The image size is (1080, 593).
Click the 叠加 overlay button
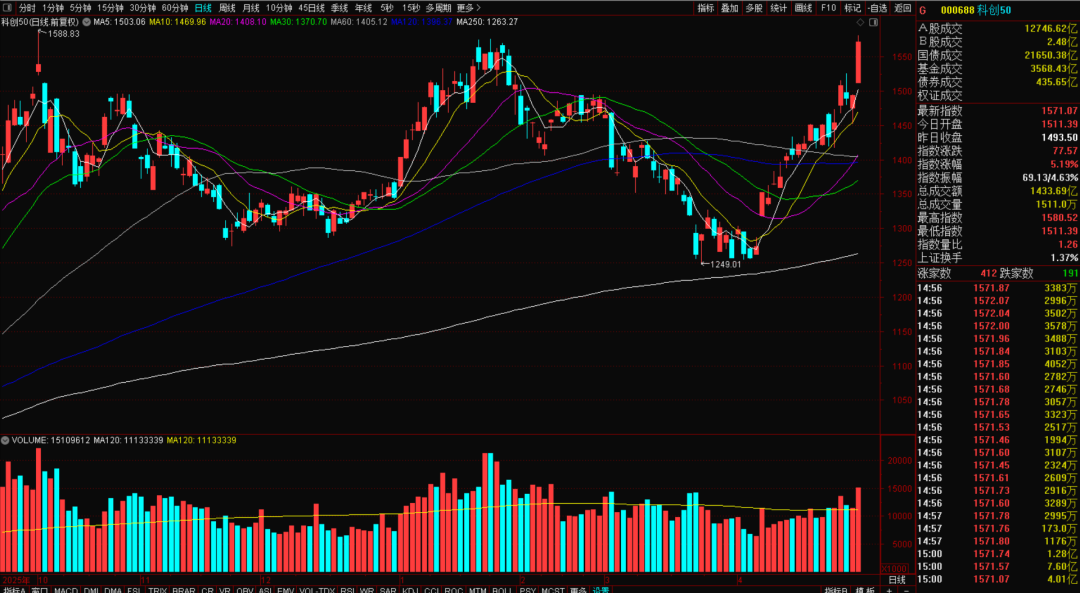click(730, 8)
